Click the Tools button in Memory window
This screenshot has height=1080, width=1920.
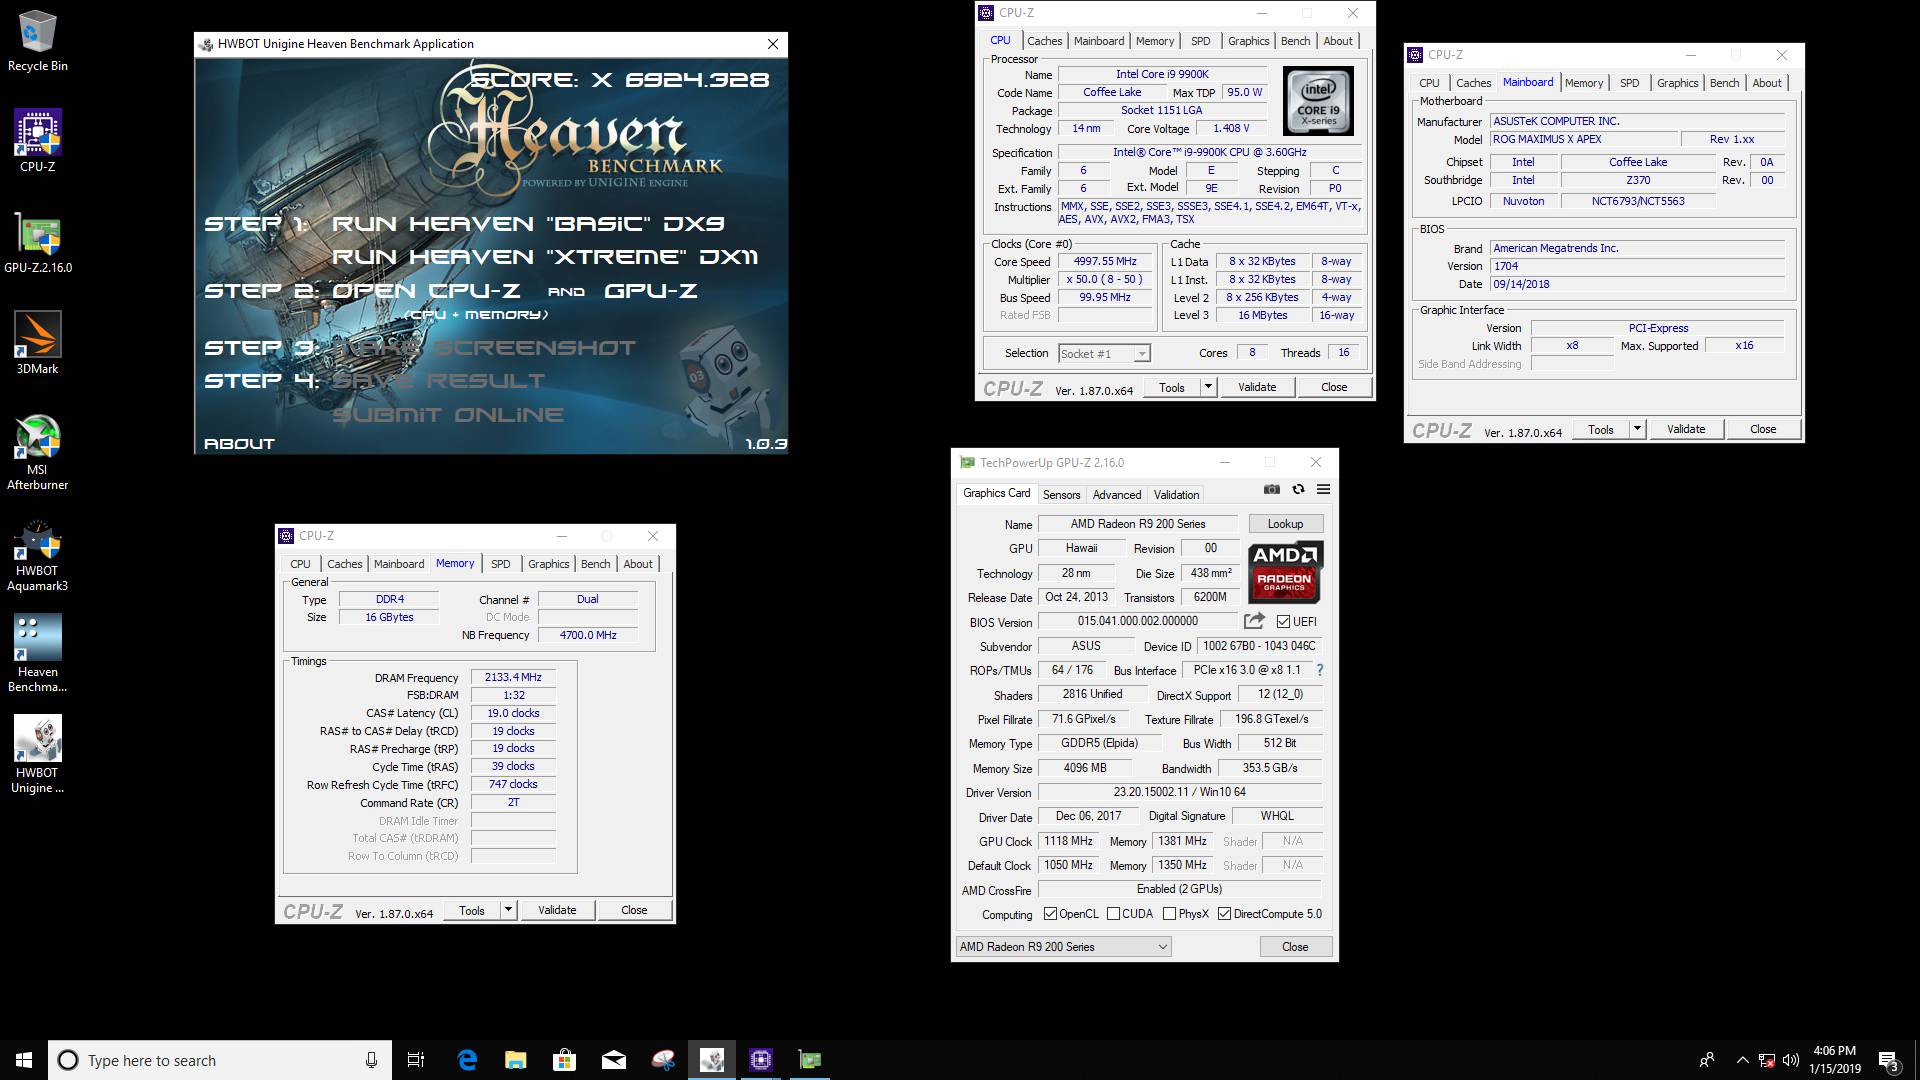[471, 910]
